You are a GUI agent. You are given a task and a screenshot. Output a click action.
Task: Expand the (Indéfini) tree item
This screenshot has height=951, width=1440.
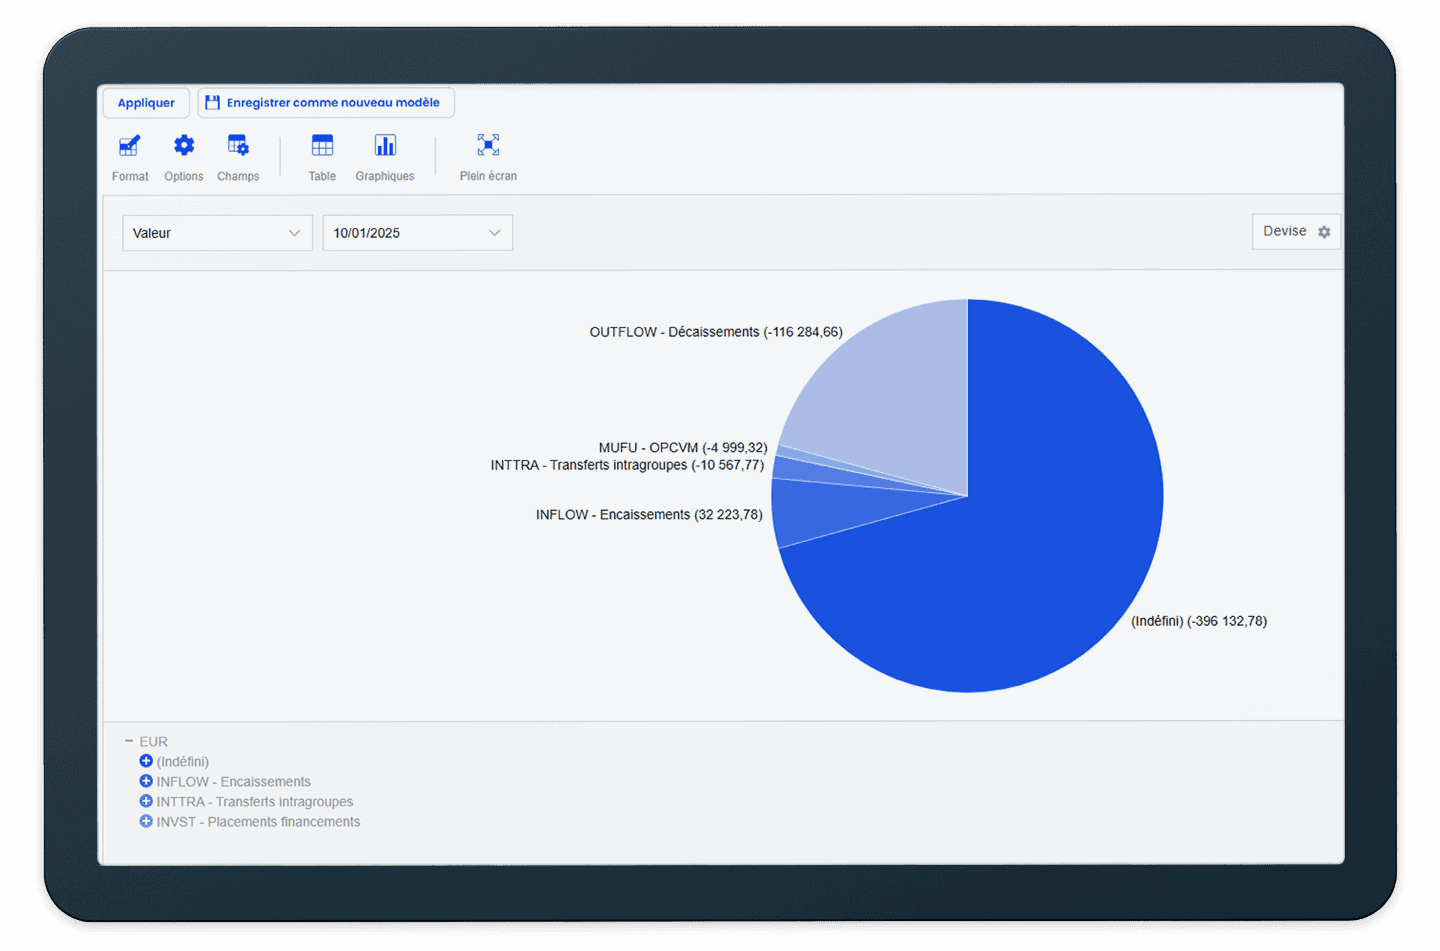(146, 761)
